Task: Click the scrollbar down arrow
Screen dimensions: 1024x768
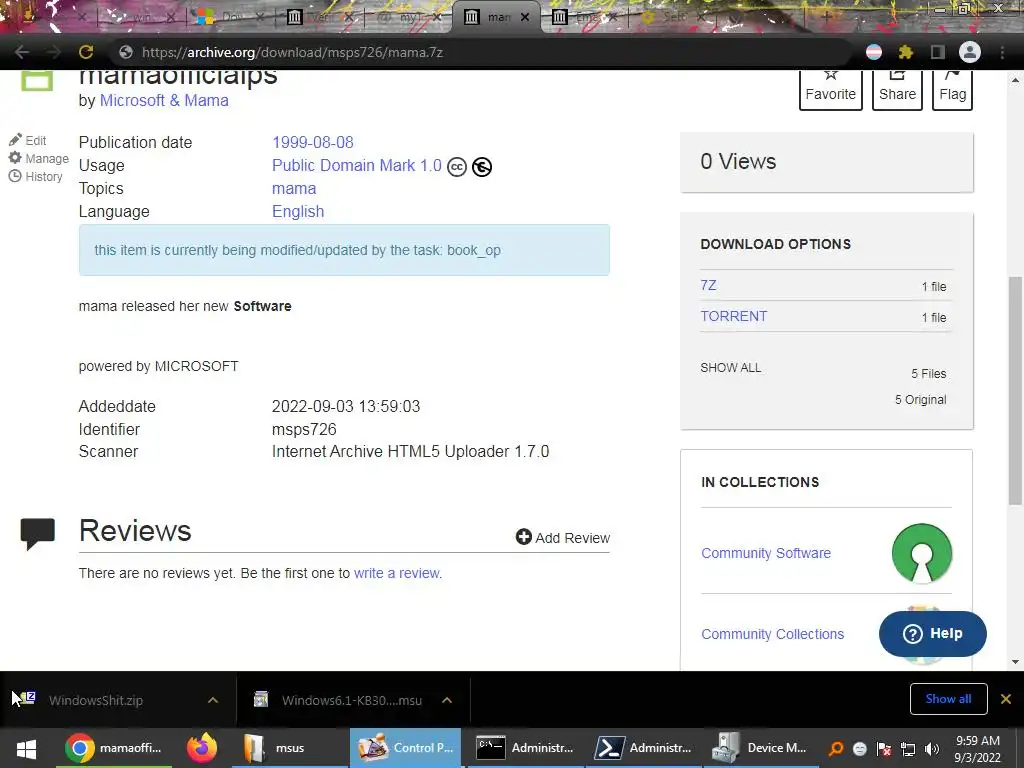Action: (x=1015, y=662)
